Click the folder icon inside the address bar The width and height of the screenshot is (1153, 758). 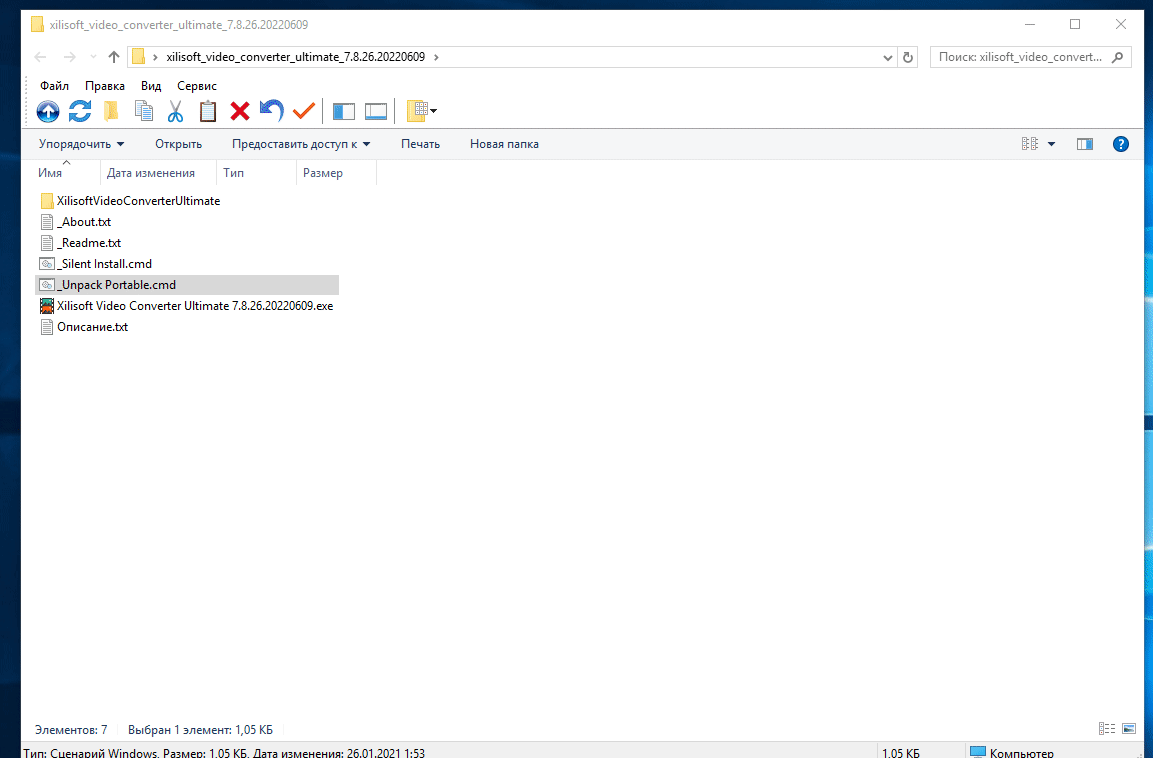pyautogui.click(x=138, y=57)
